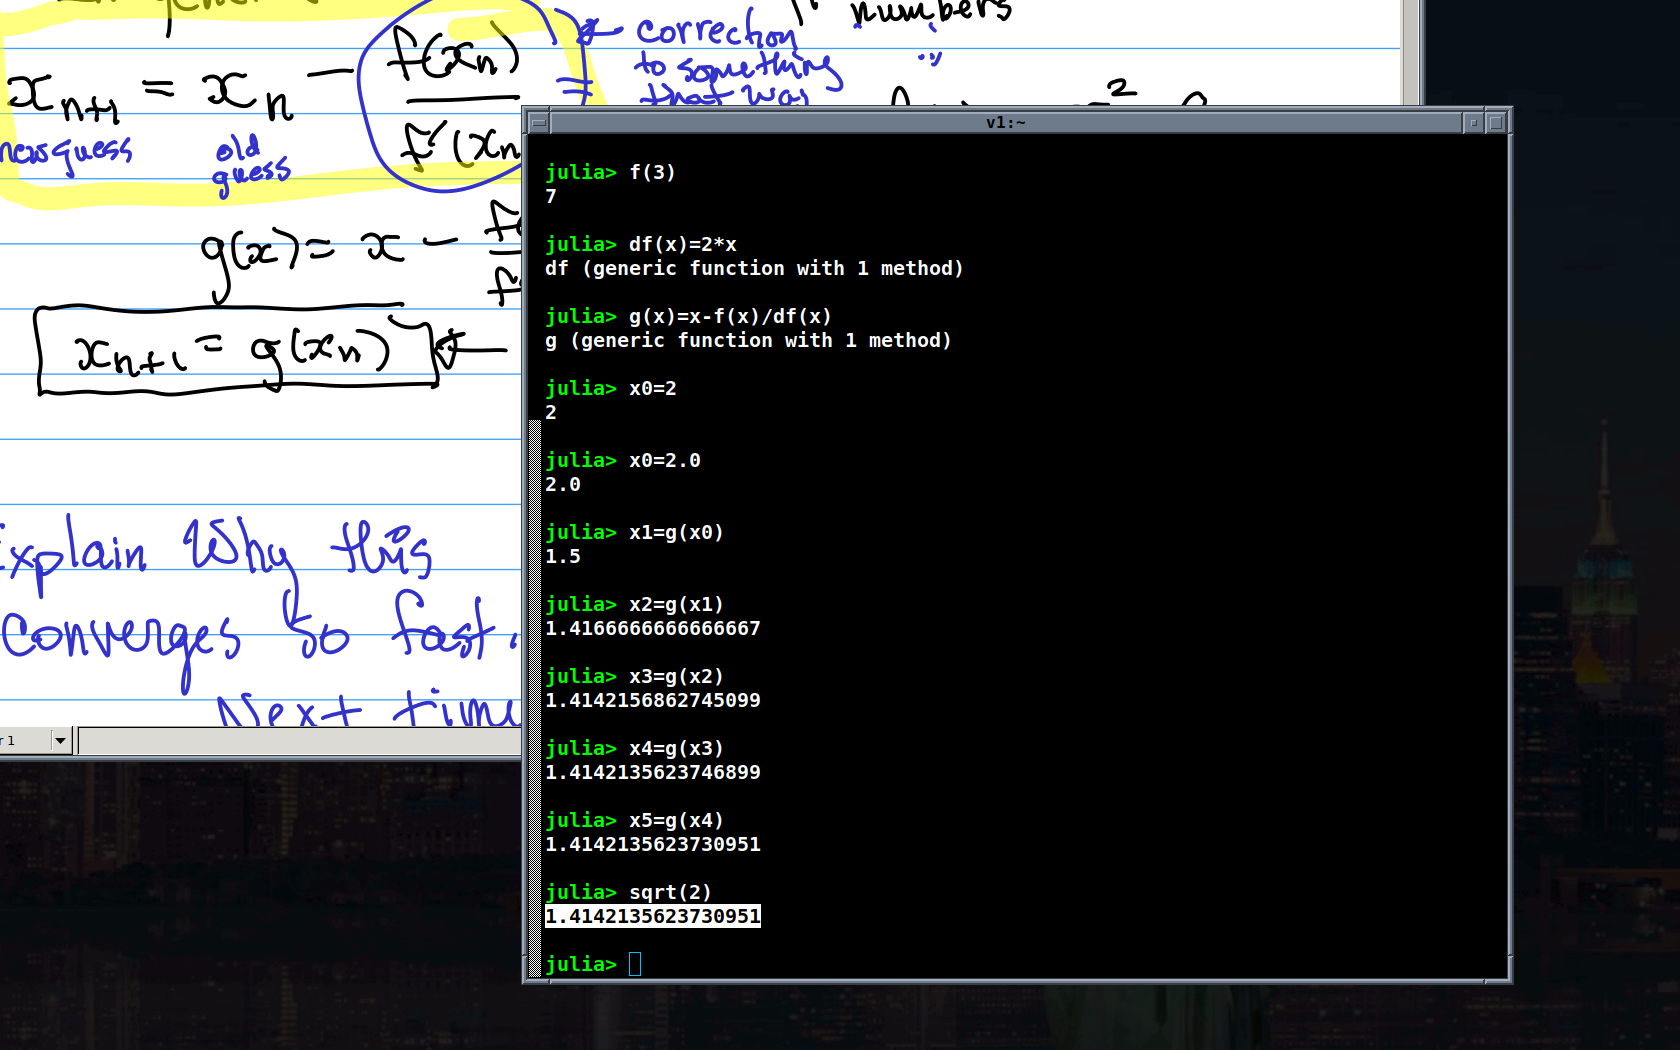Open the terminal window menu button
The height and width of the screenshot is (1050, 1680).
[x=538, y=122]
